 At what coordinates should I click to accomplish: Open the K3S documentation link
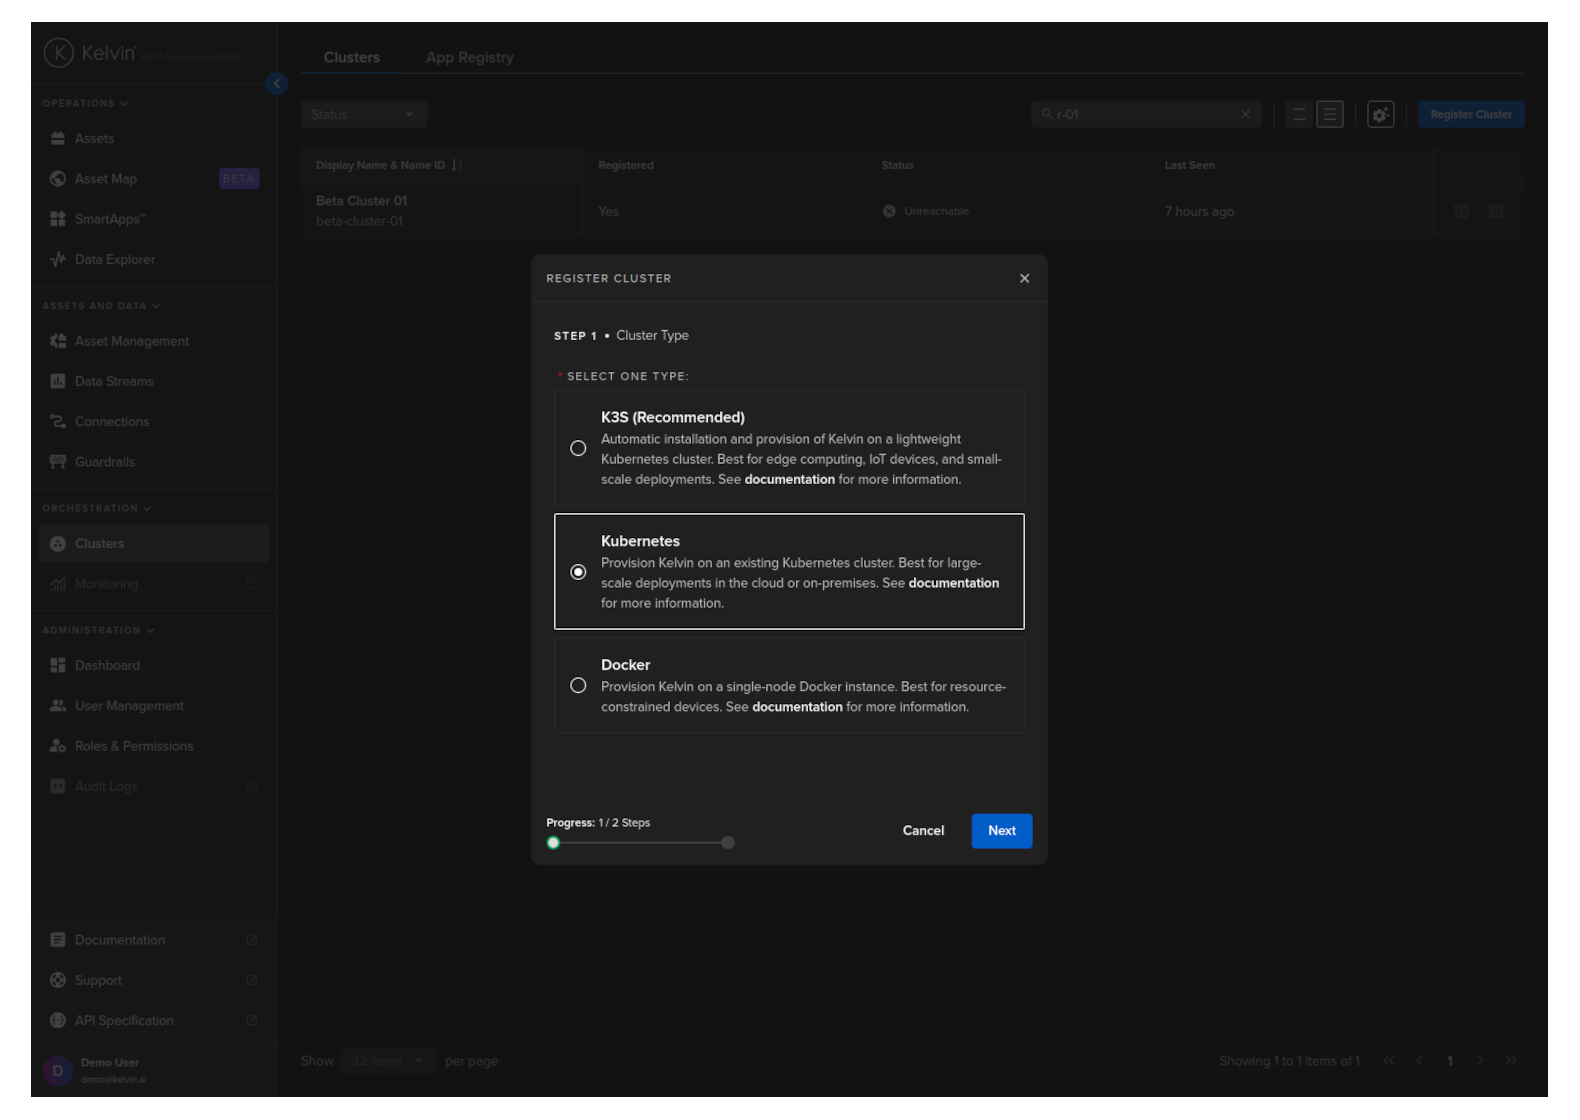tap(789, 480)
